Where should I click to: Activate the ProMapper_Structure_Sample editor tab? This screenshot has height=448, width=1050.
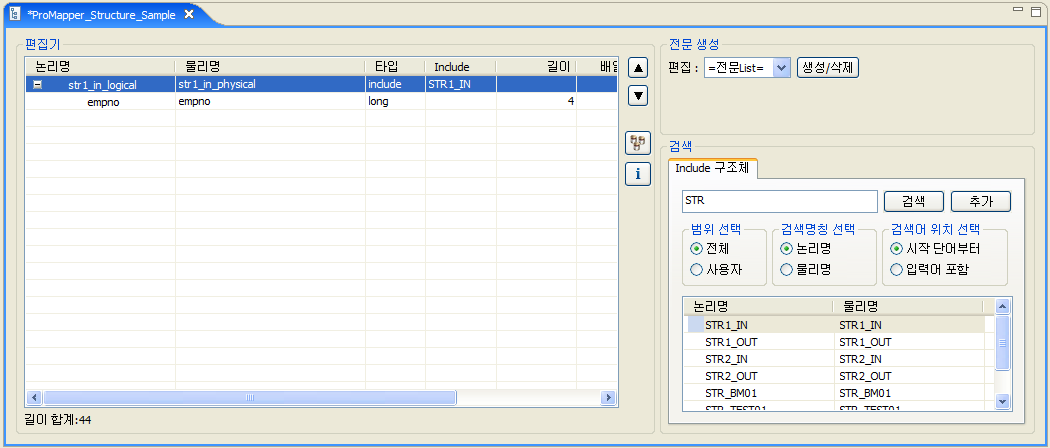coord(101,14)
